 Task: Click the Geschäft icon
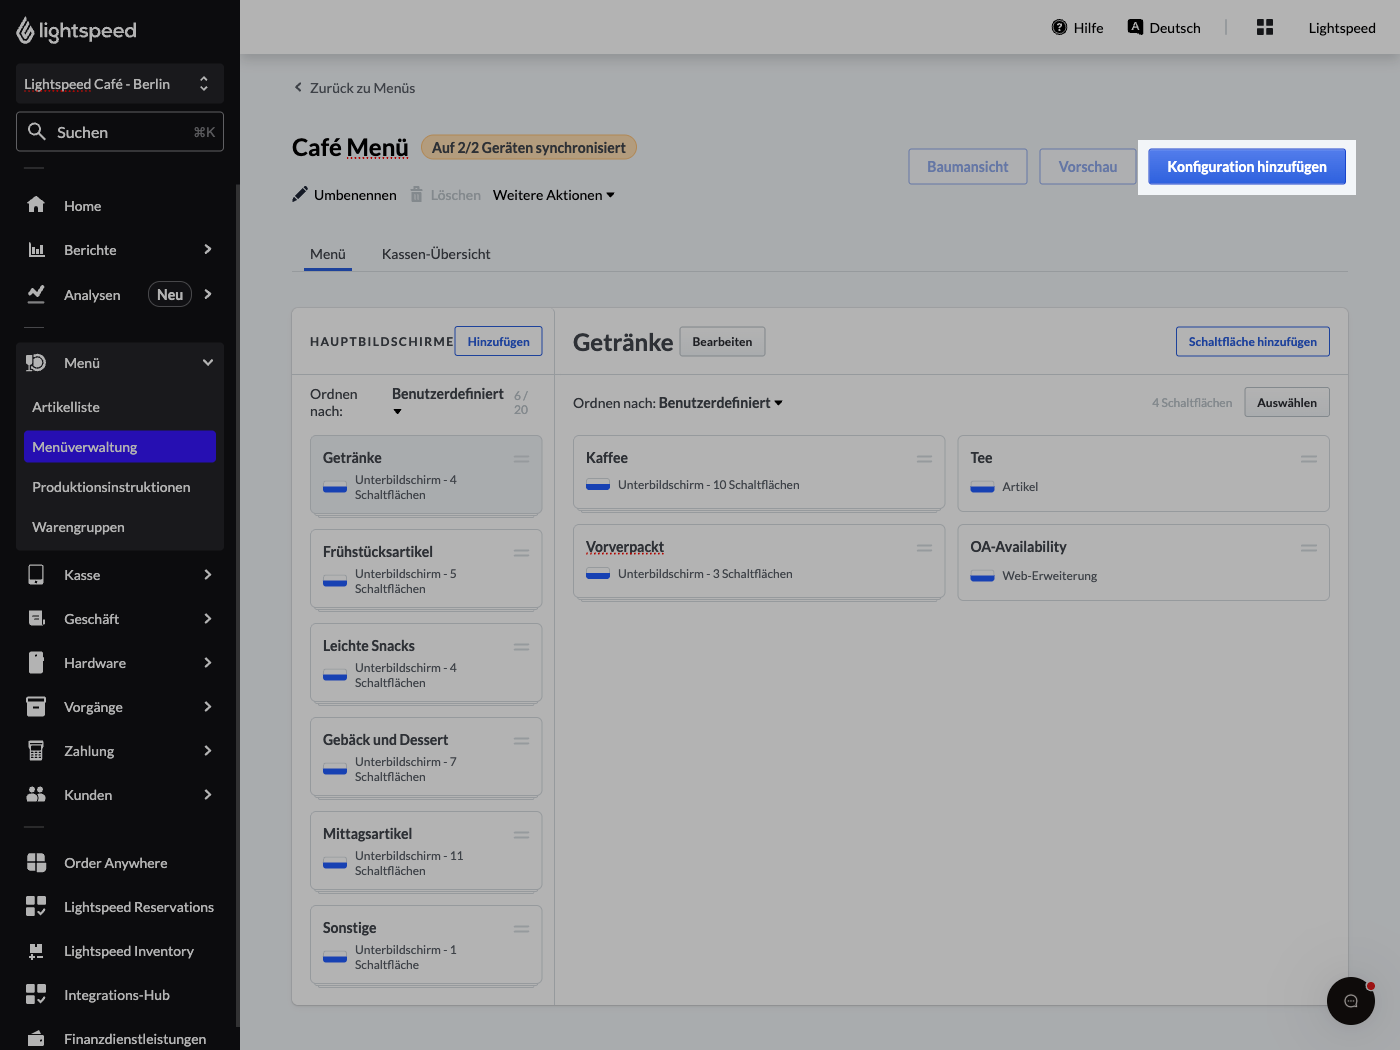pyautogui.click(x=36, y=618)
